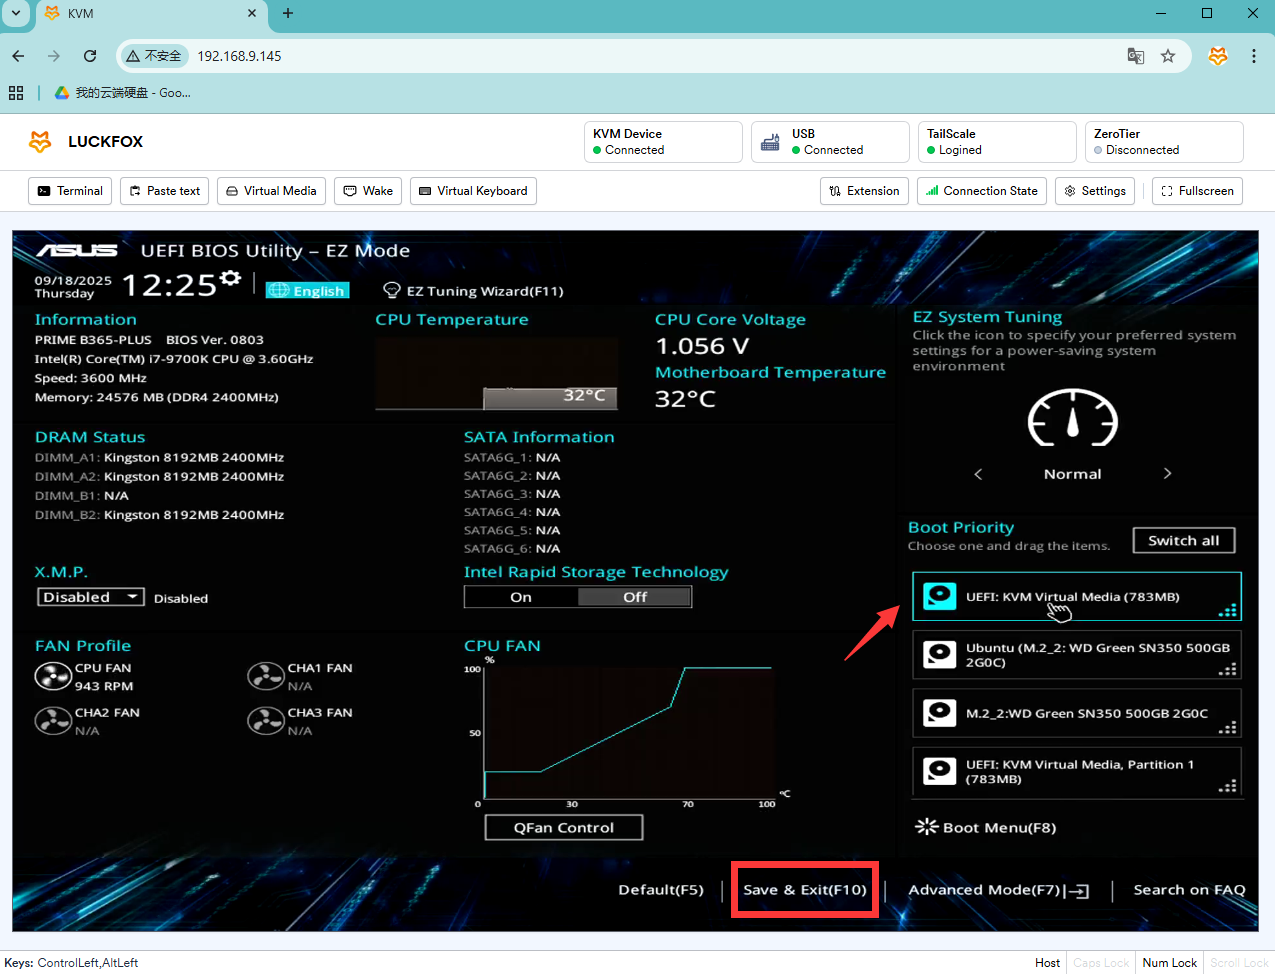The width and height of the screenshot is (1275, 974).
Task: Bookmark this page with the star icon
Action: [1167, 56]
